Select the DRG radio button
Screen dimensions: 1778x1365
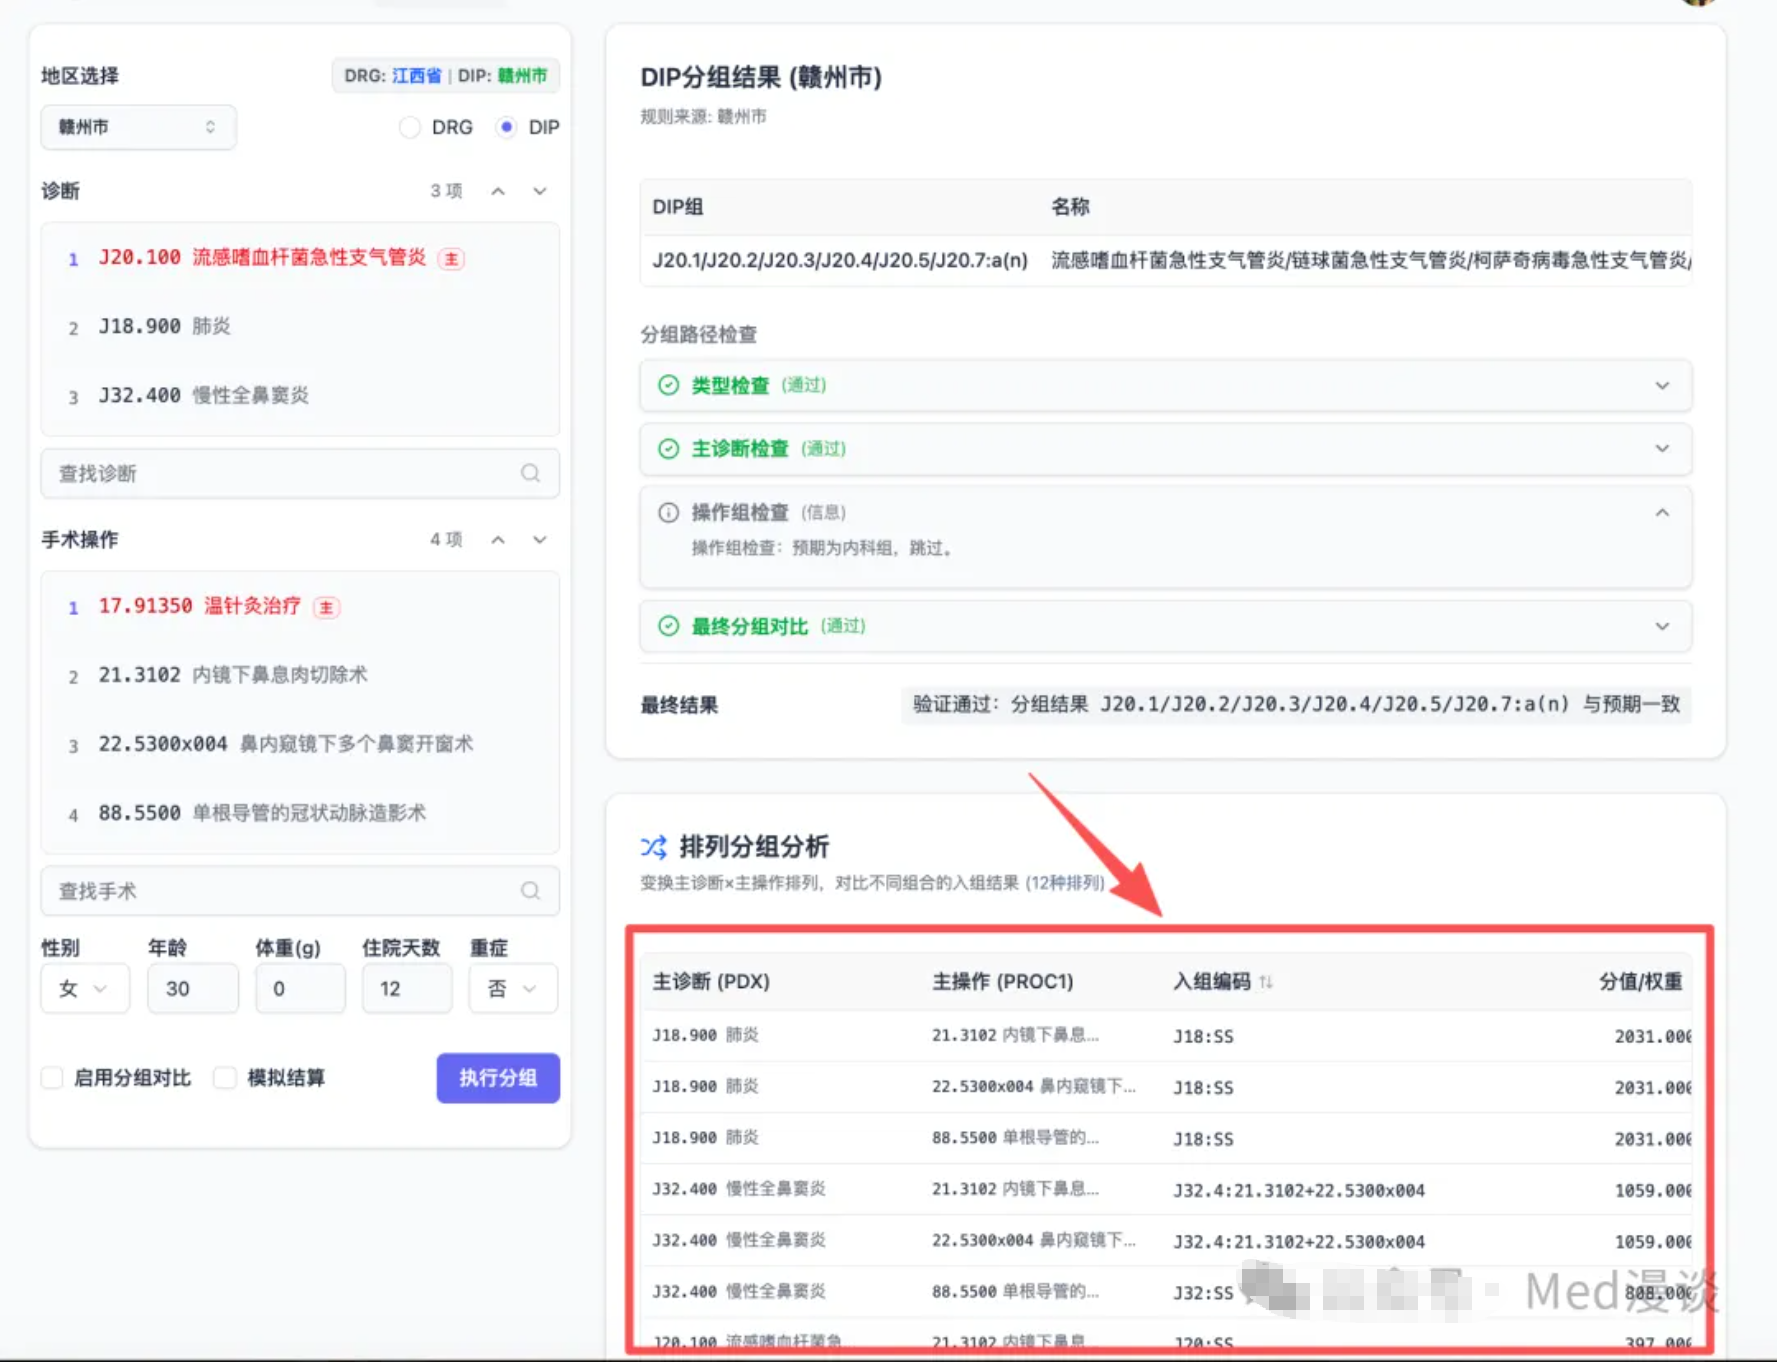[x=410, y=127]
